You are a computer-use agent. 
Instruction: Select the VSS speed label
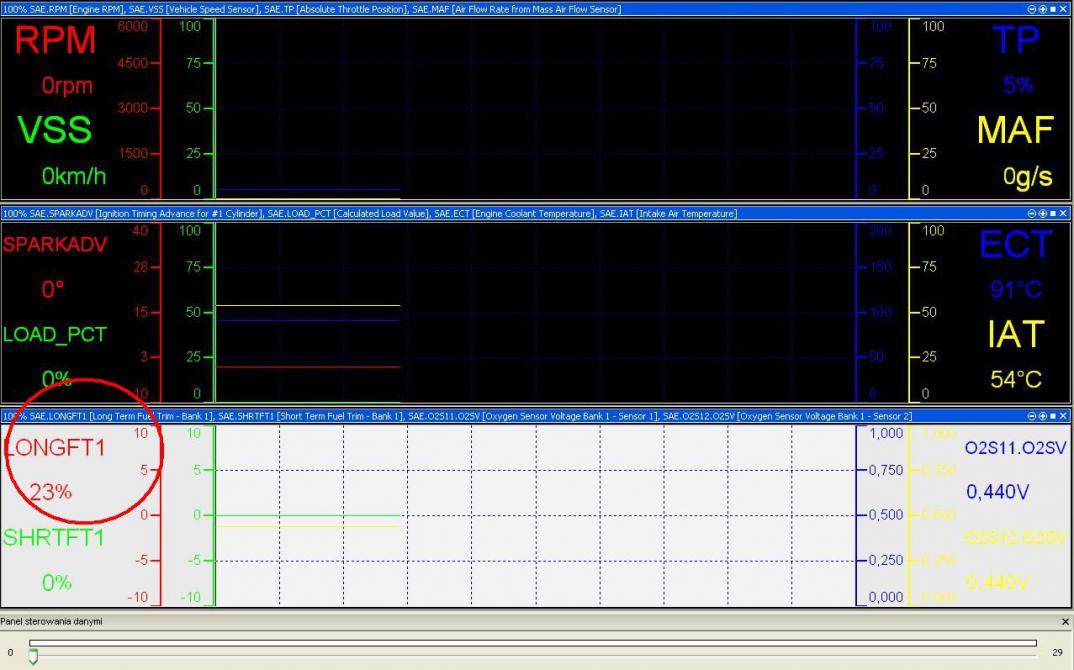point(54,130)
